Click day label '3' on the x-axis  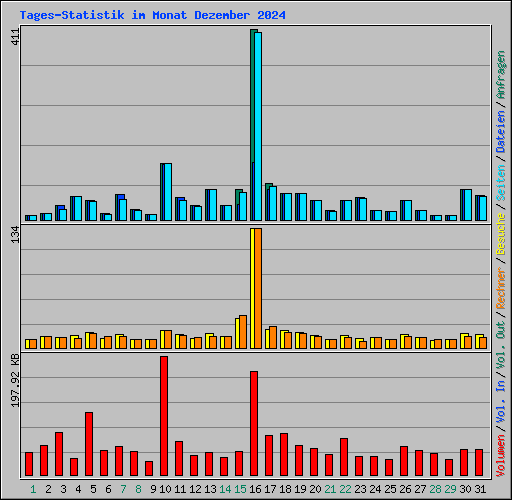click(63, 489)
